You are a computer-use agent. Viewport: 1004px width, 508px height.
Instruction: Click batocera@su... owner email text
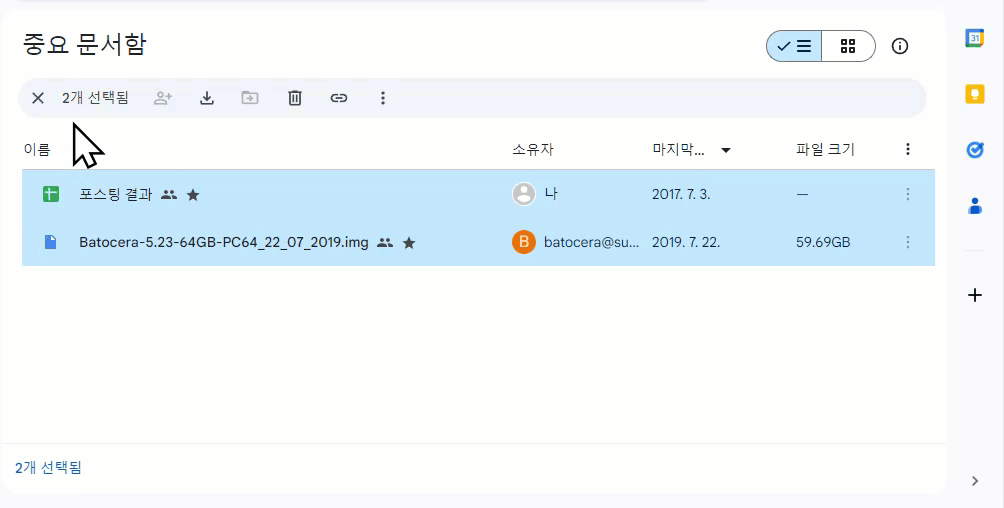coord(591,242)
